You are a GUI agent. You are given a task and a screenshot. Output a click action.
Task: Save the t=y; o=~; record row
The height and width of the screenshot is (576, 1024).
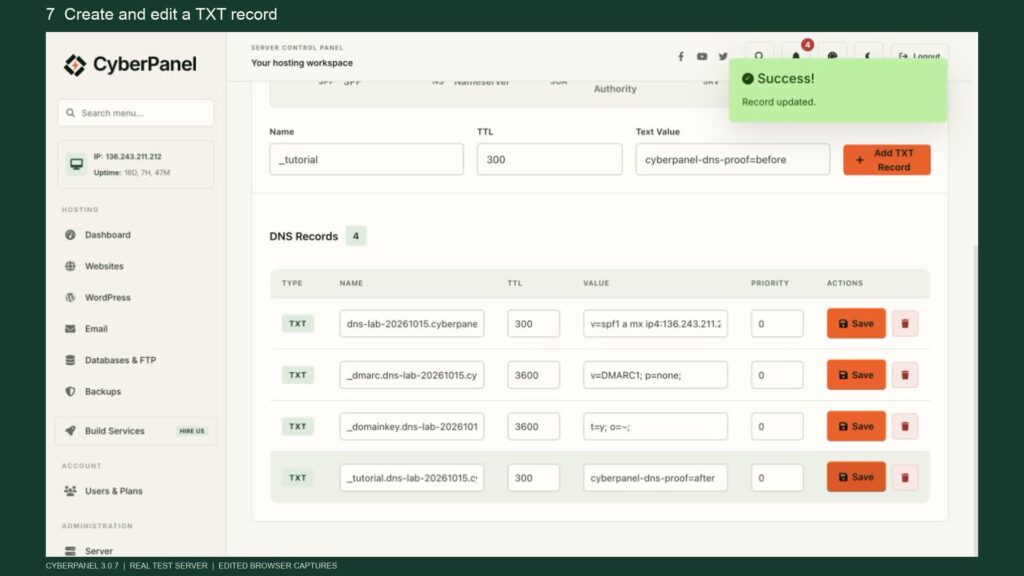[856, 426]
